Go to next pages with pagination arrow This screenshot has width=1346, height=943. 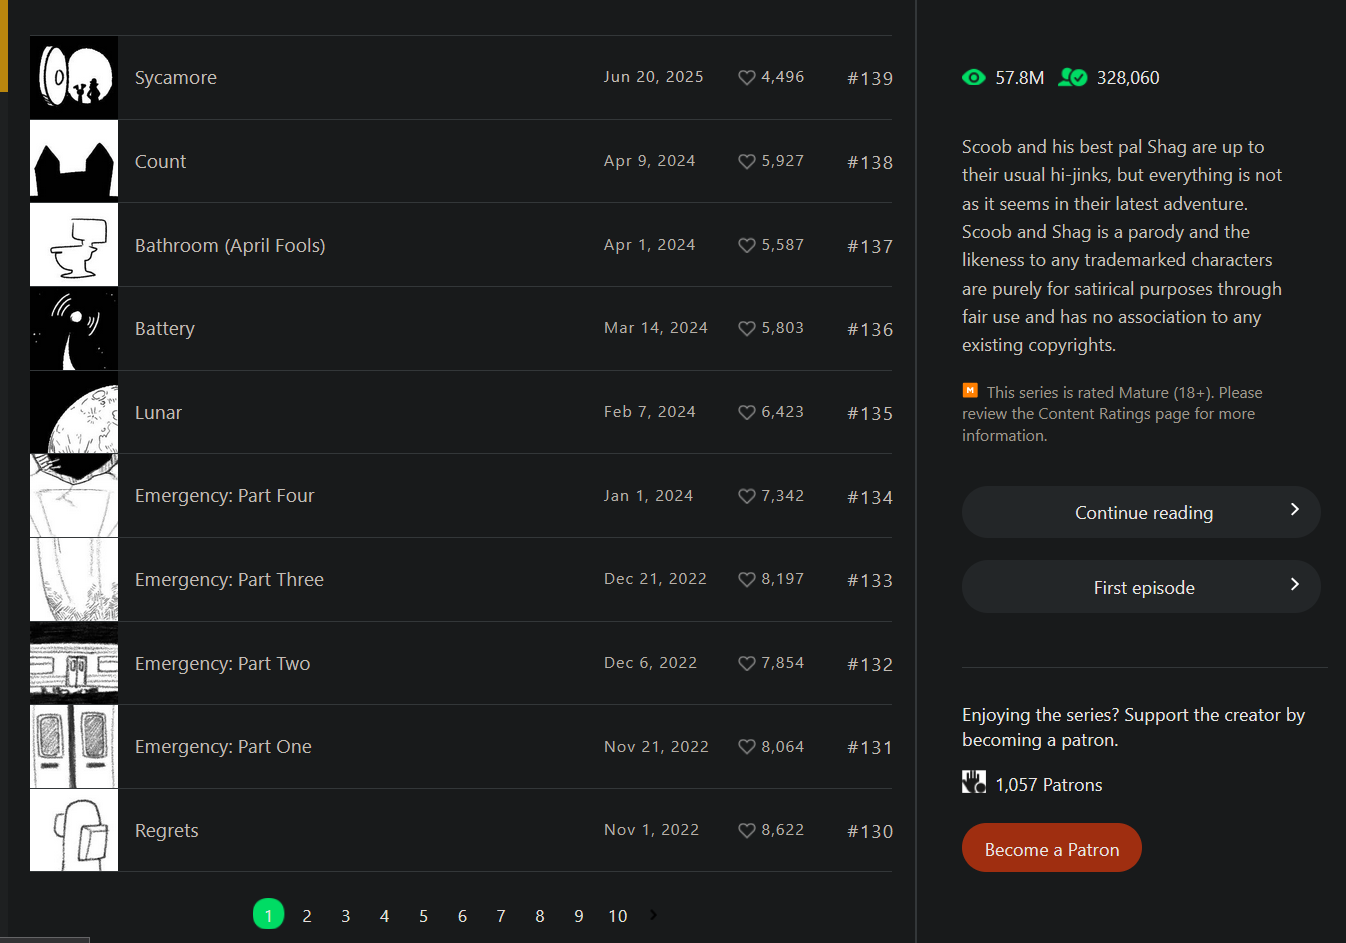point(653,915)
